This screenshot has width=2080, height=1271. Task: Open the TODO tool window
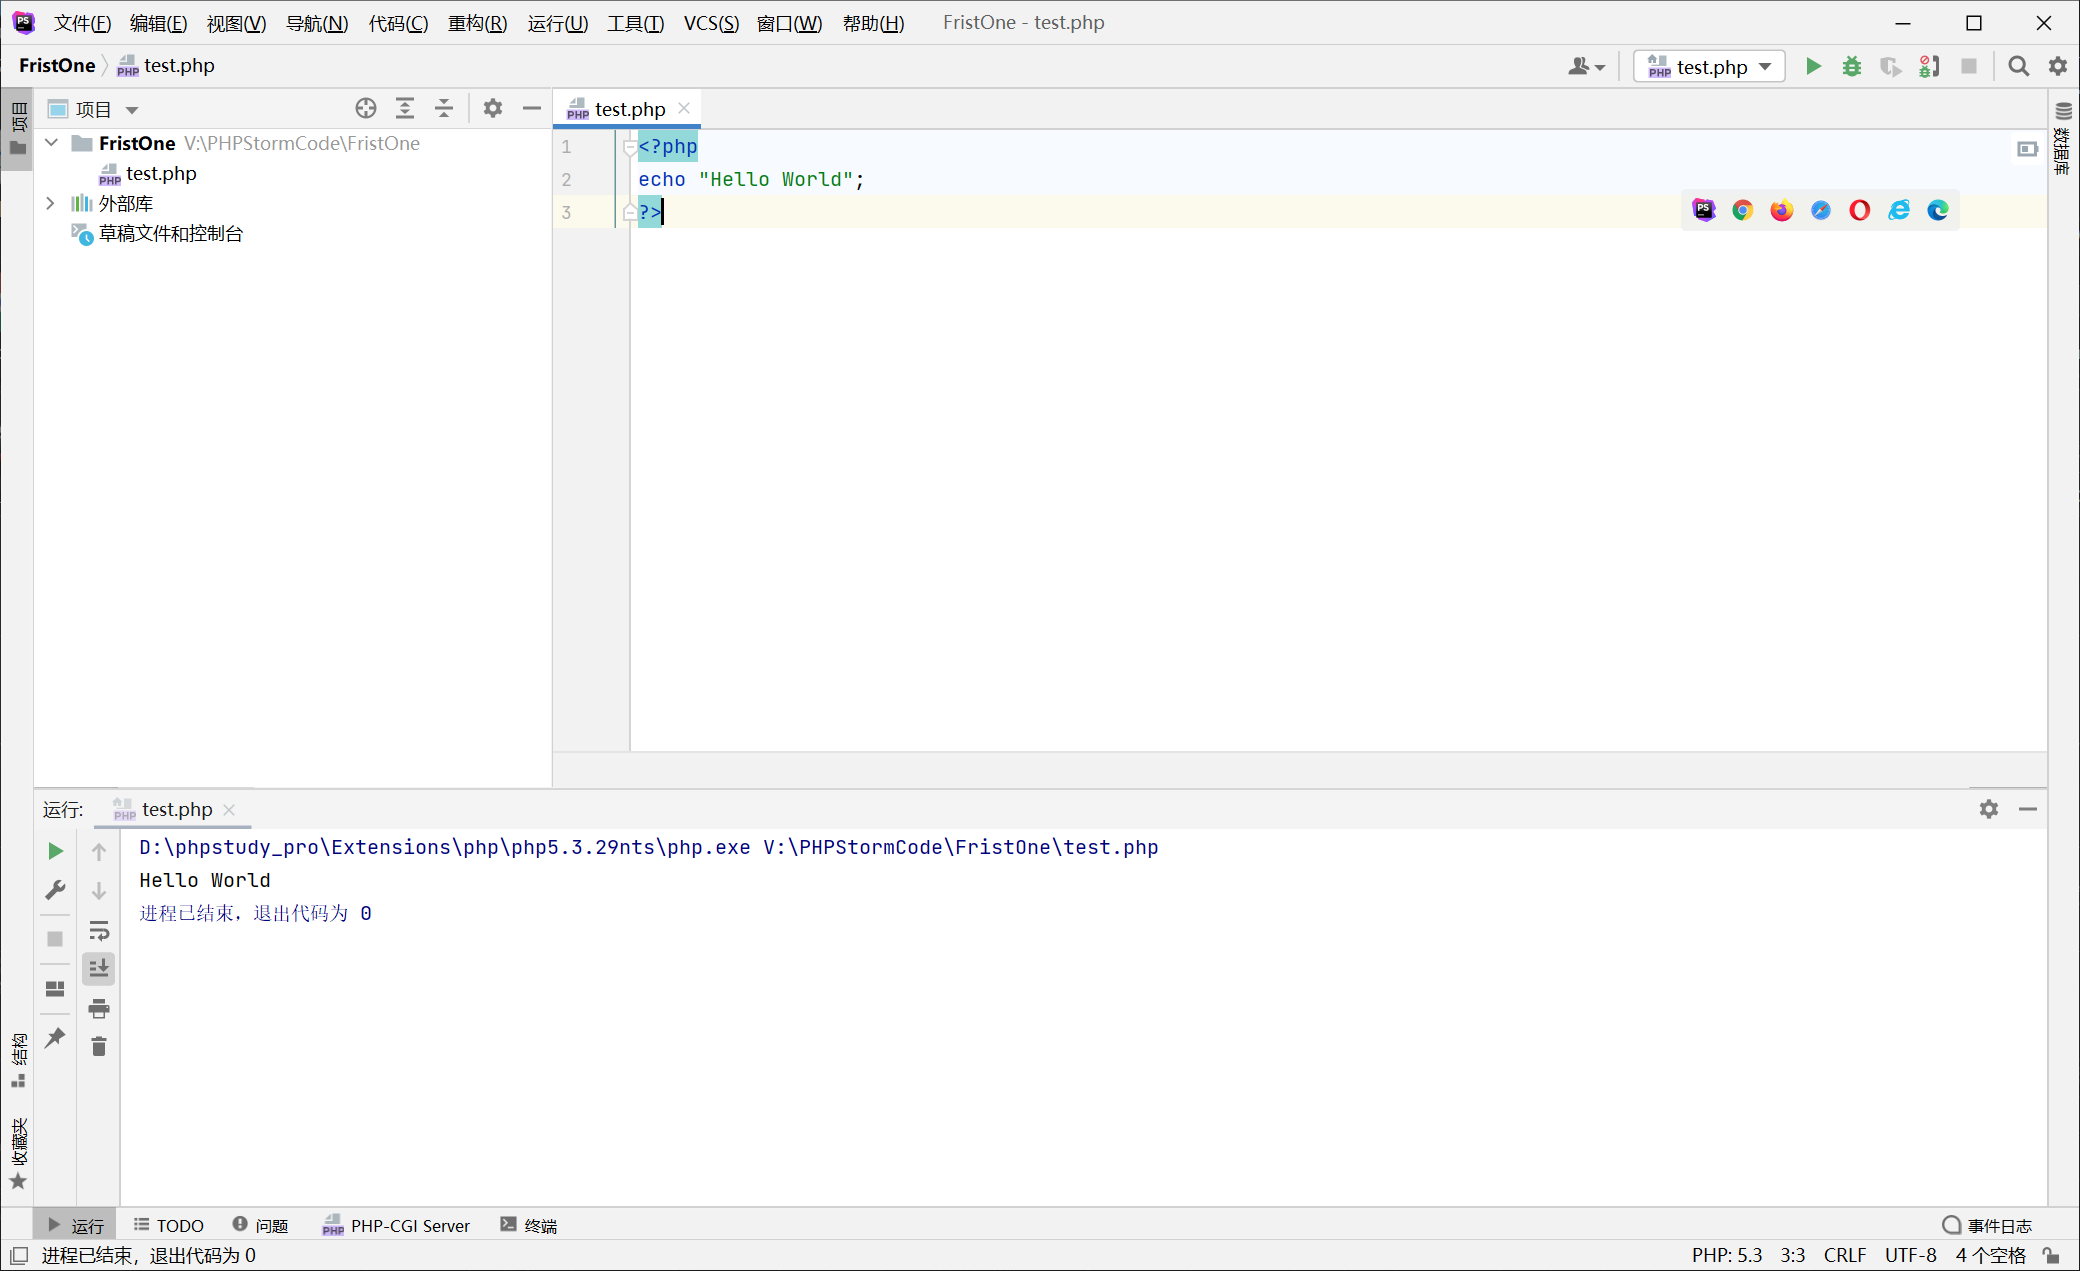click(x=169, y=1225)
